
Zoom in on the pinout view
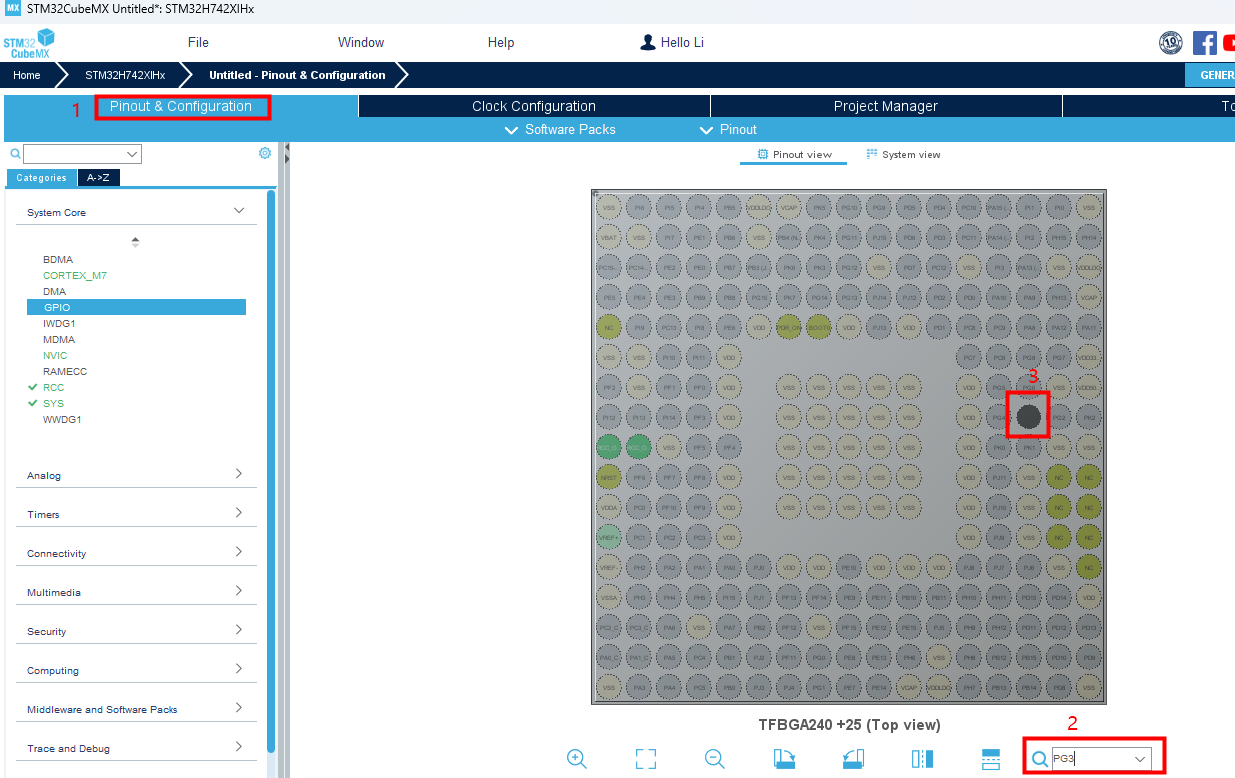click(x=577, y=758)
